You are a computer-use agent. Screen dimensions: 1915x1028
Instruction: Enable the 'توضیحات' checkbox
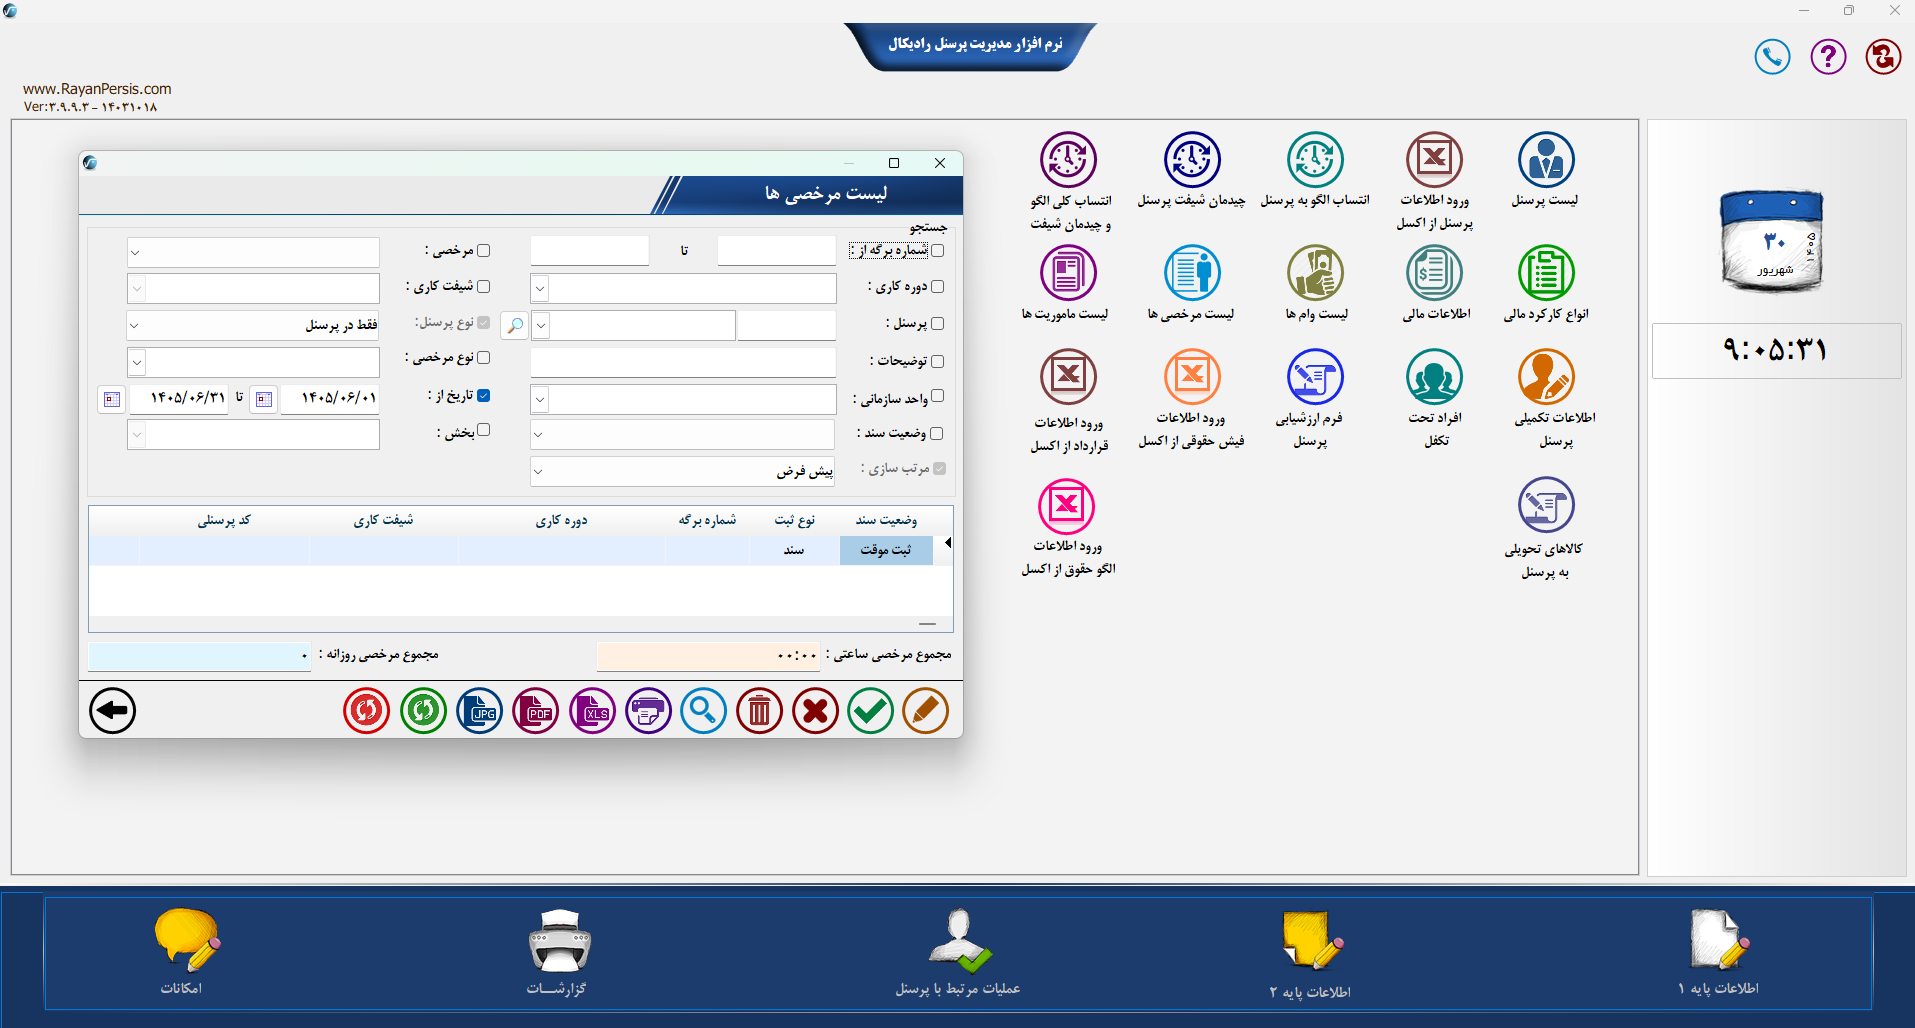(937, 361)
